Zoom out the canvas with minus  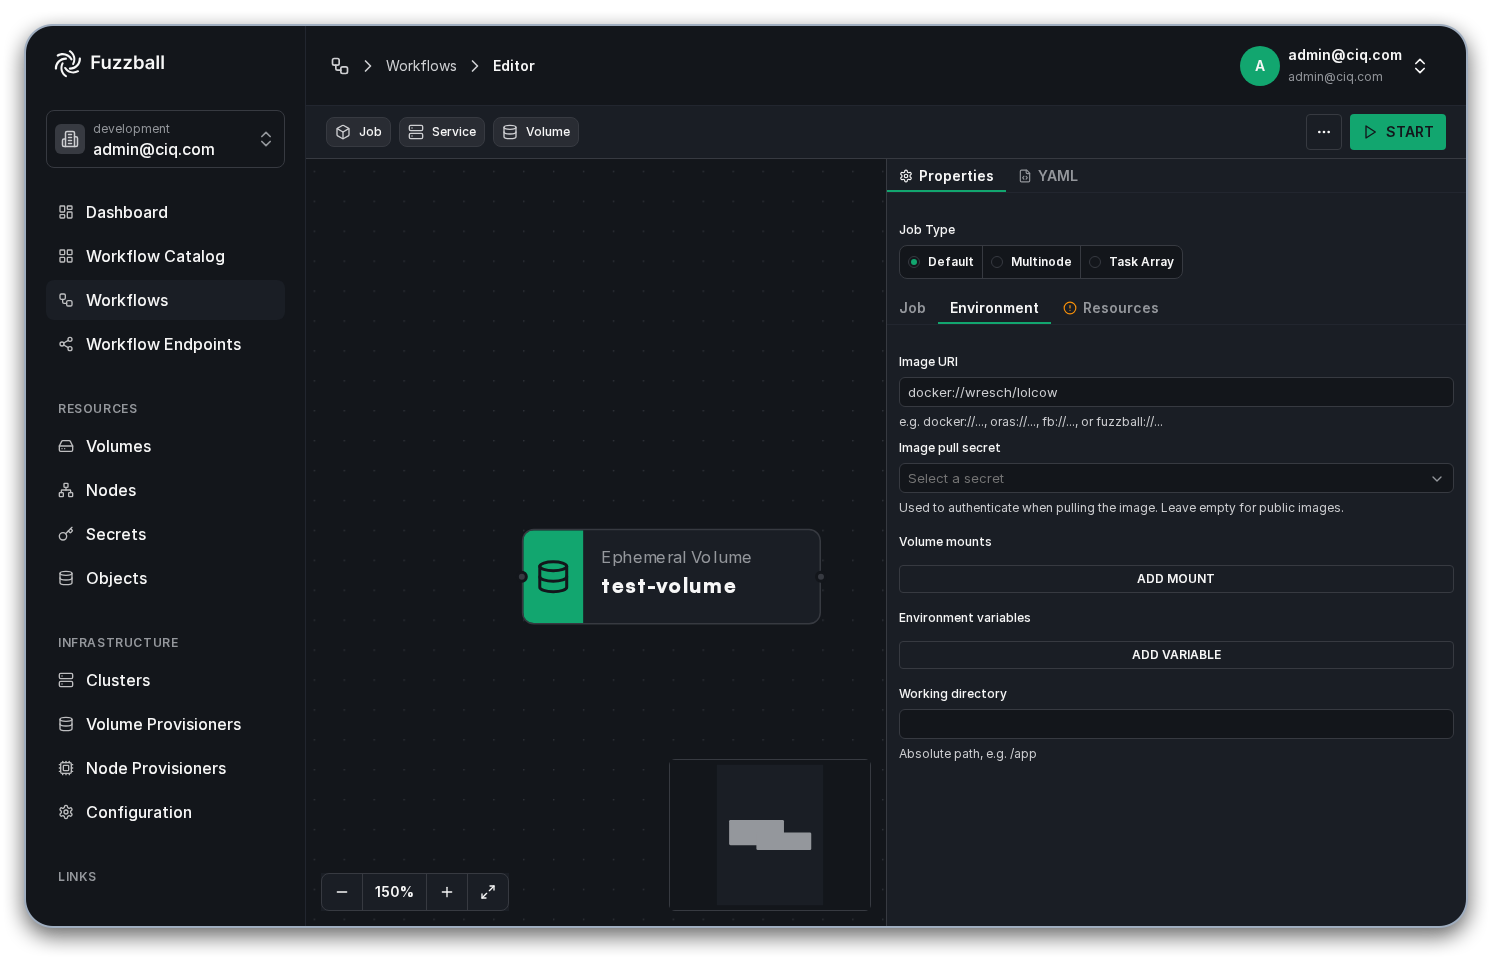point(342,892)
